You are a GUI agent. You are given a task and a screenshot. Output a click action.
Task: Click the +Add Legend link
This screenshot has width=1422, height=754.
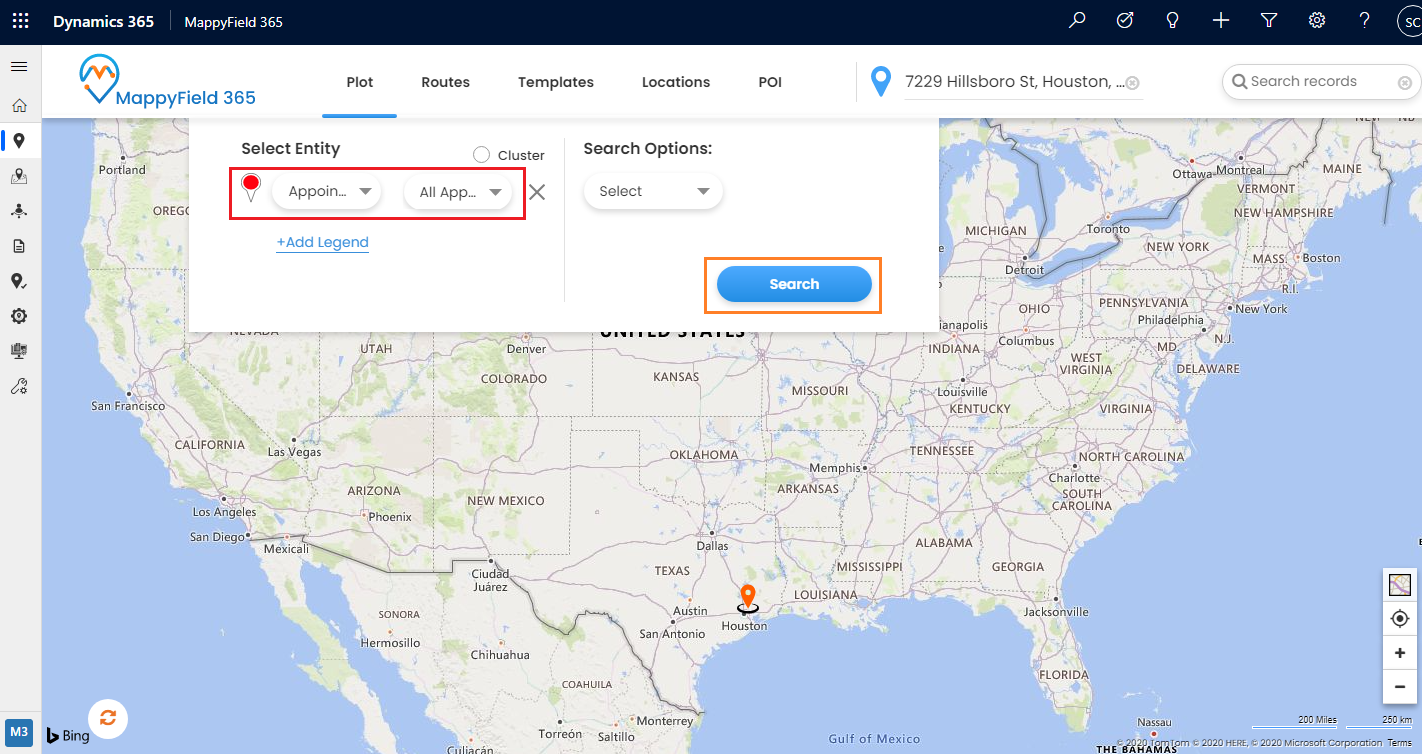(x=322, y=242)
